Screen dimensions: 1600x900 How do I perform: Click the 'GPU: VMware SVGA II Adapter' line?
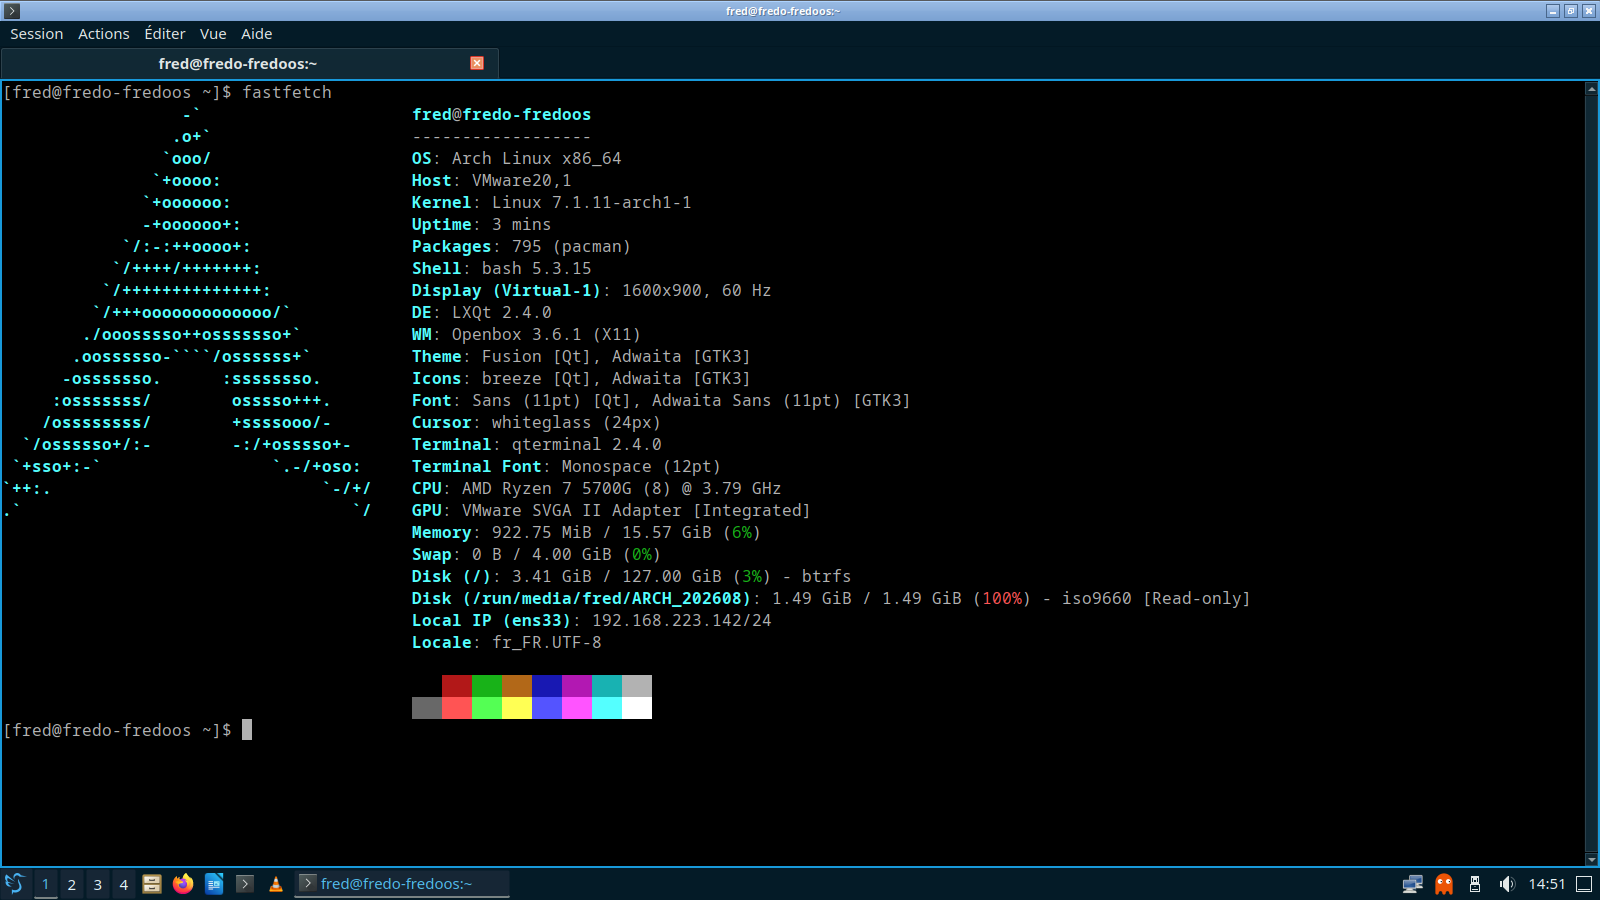tap(611, 510)
